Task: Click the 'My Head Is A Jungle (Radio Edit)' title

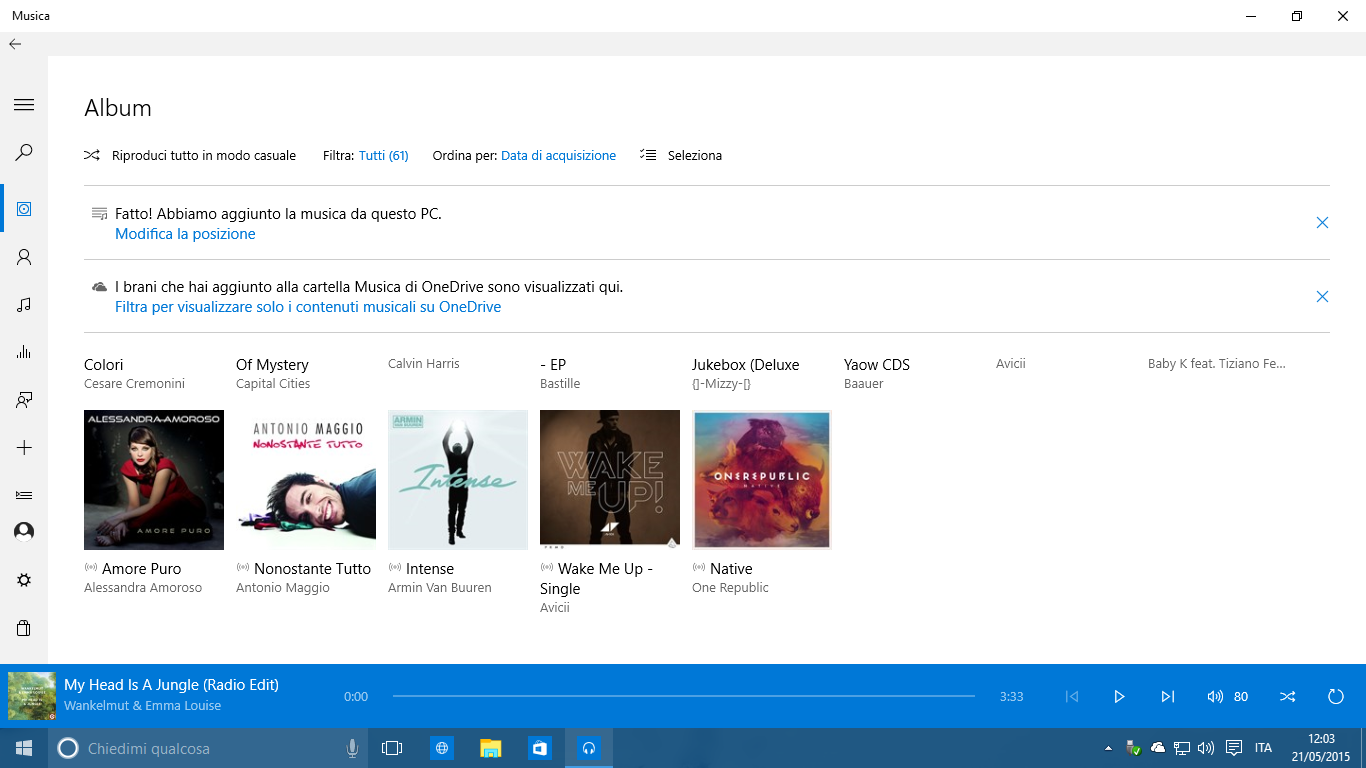Action: tap(171, 685)
